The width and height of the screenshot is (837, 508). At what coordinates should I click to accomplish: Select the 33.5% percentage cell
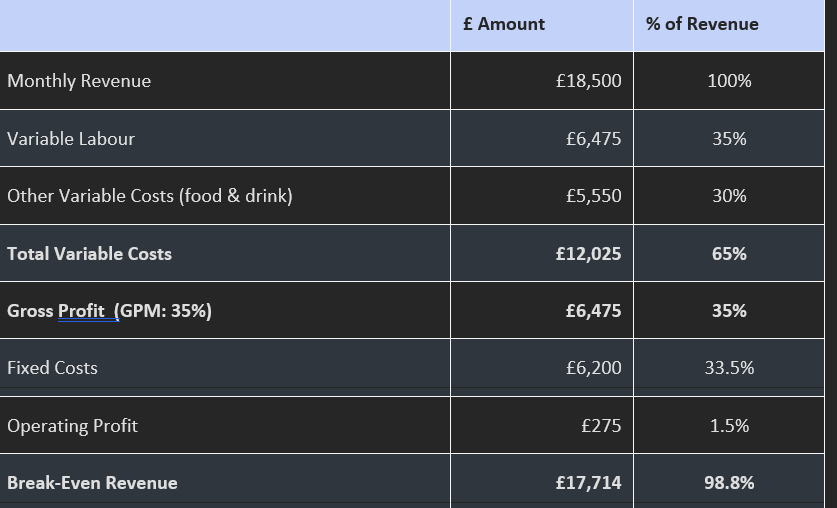coord(729,368)
